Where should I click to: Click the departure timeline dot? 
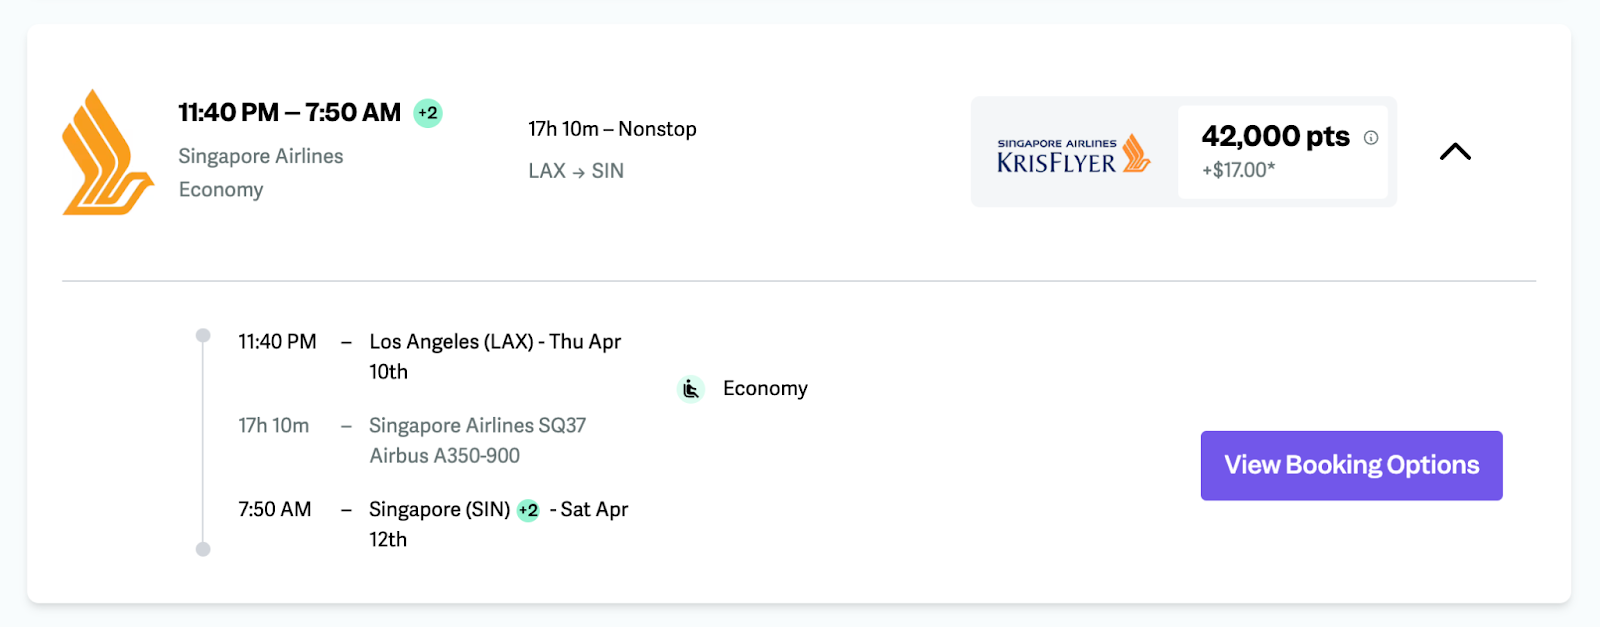click(203, 336)
